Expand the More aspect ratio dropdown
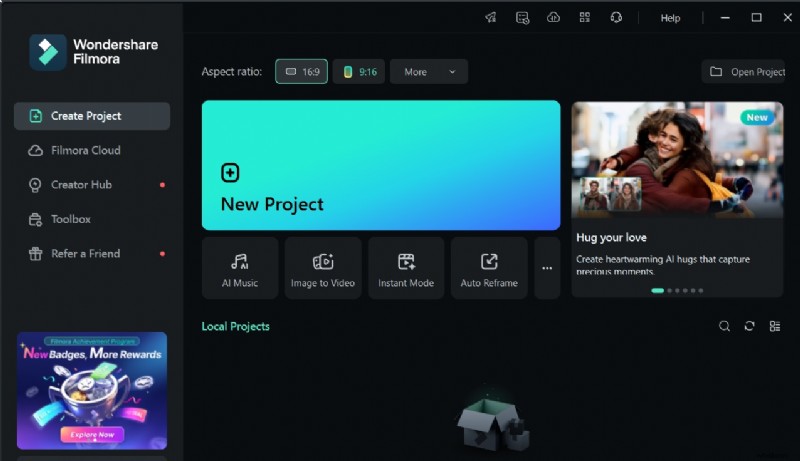Viewport: 800px width, 461px height. coord(429,72)
